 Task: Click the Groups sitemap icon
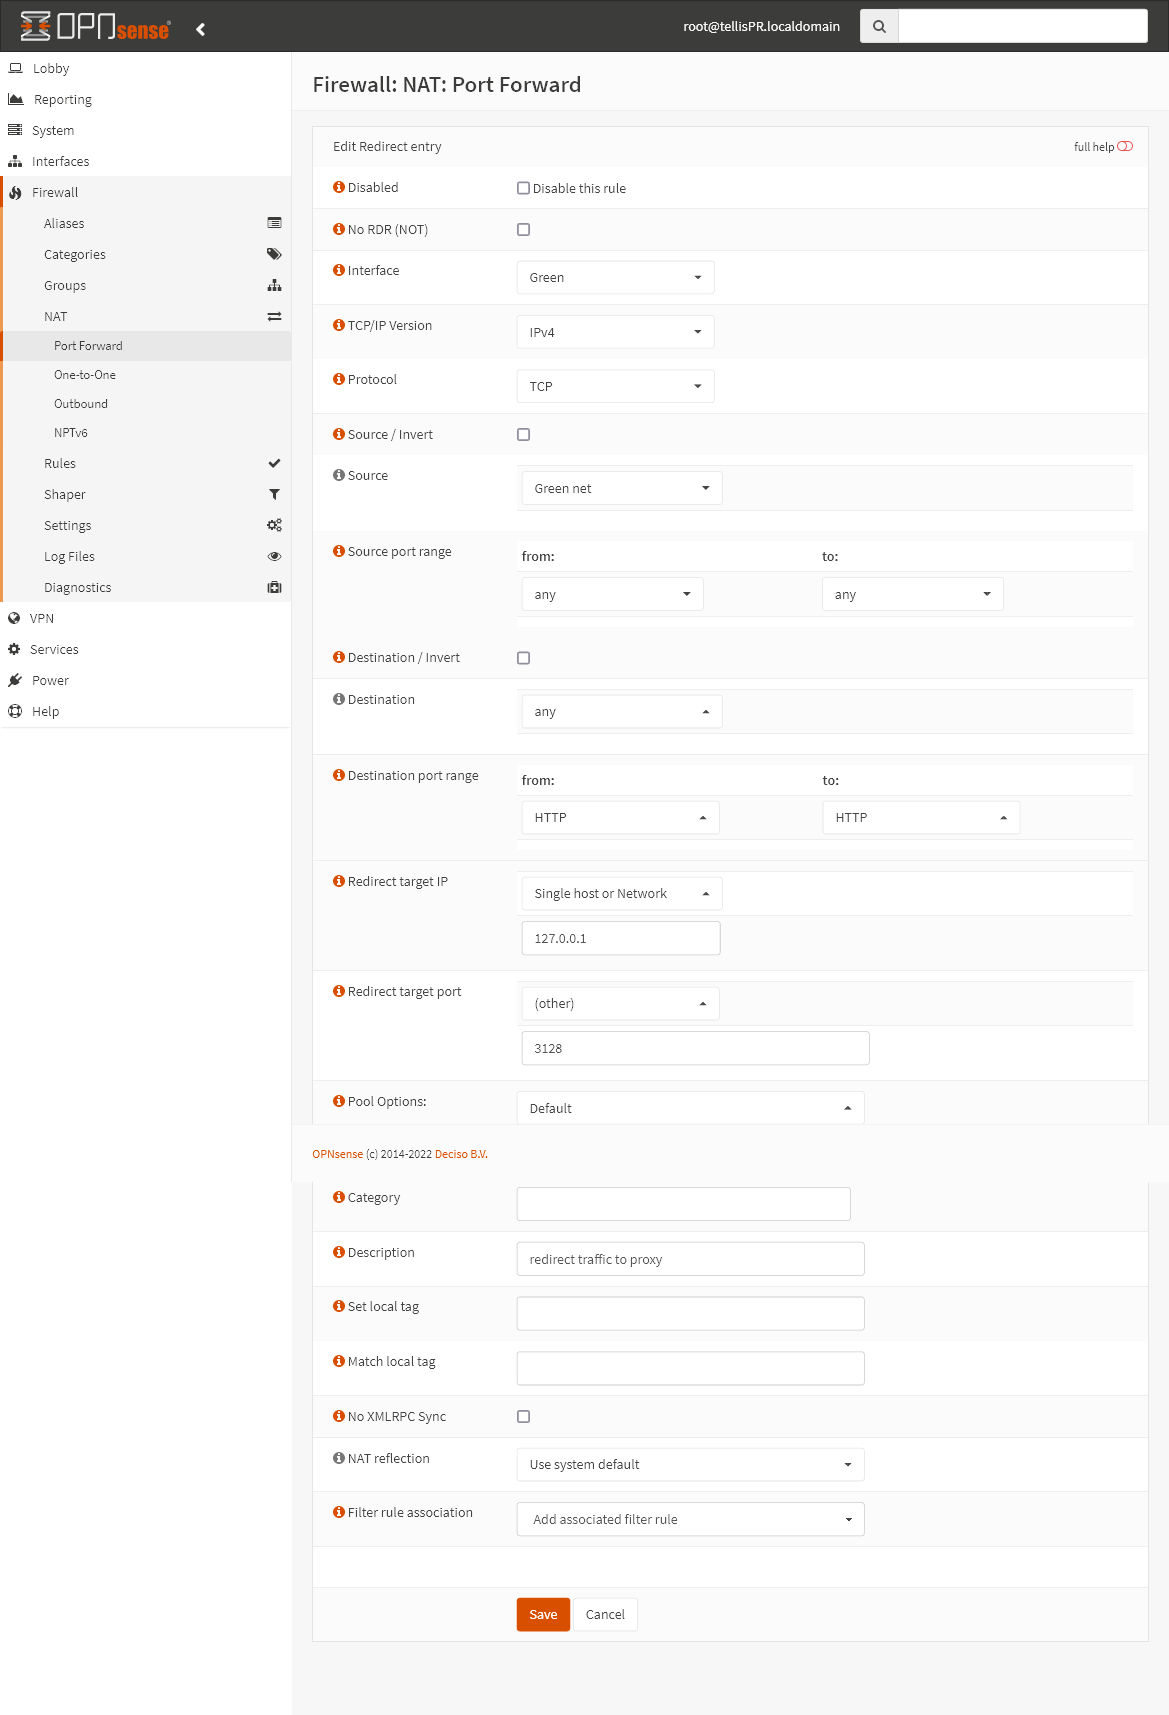pyautogui.click(x=274, y=285)
